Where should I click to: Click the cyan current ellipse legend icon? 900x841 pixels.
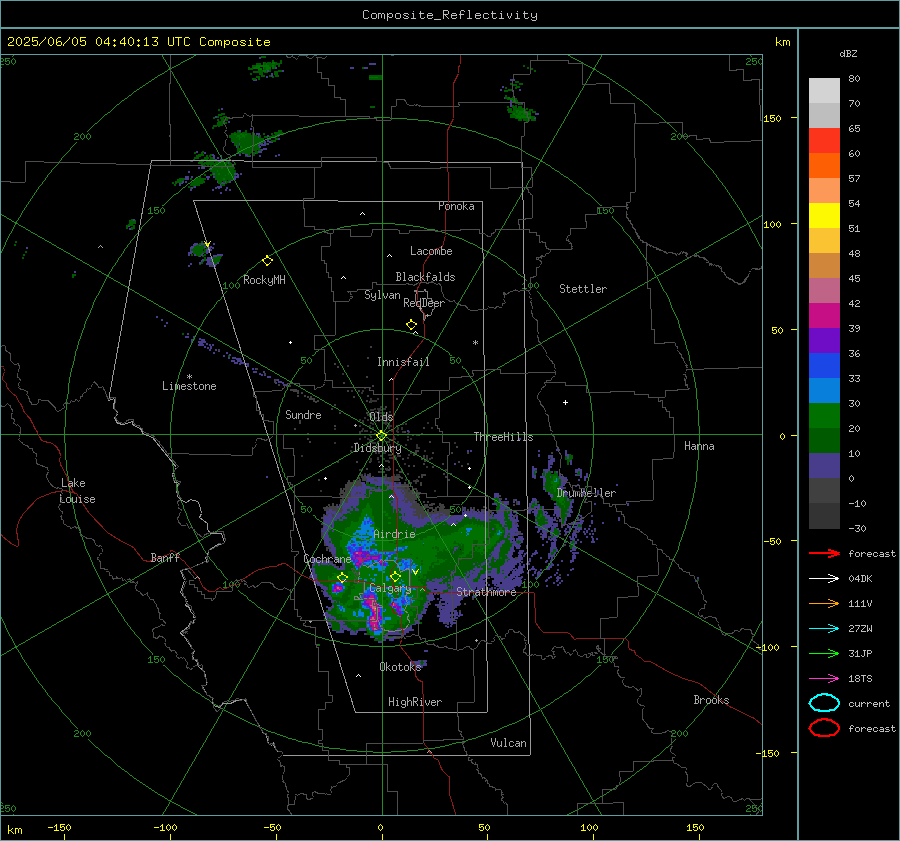click(824, 703)
